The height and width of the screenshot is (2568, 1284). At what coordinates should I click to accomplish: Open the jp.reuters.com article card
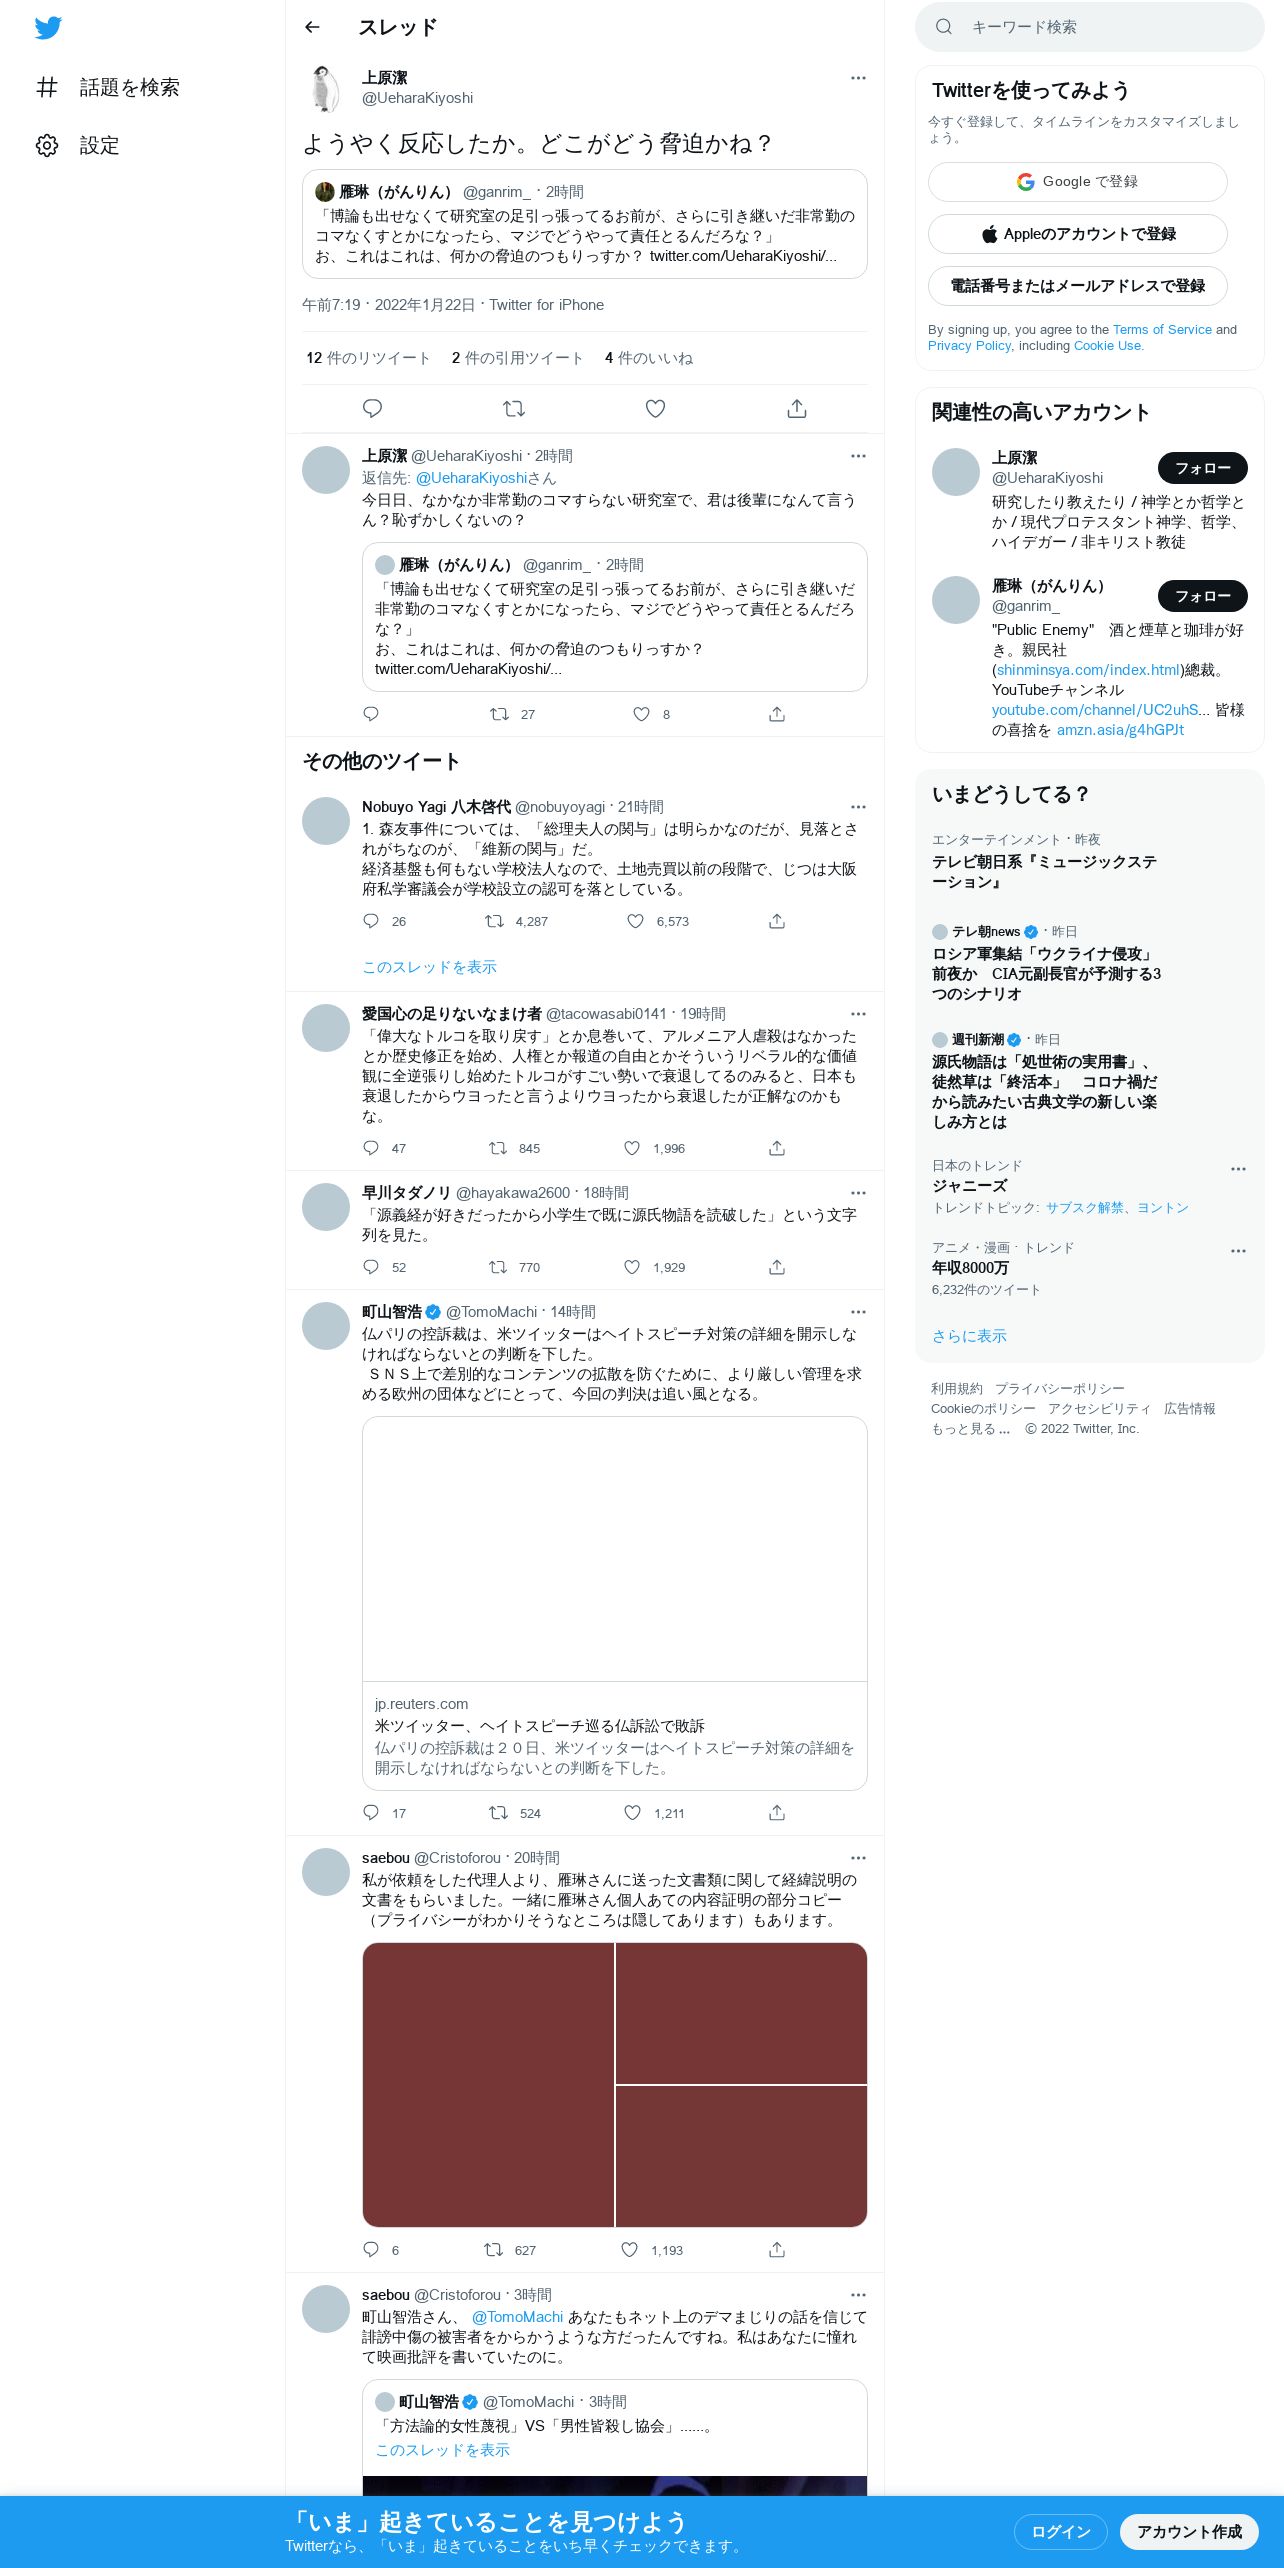click(614, 1603)
